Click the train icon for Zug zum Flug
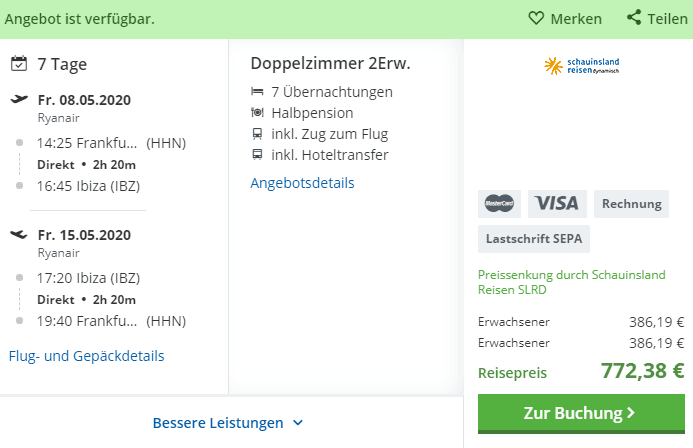 257,134
